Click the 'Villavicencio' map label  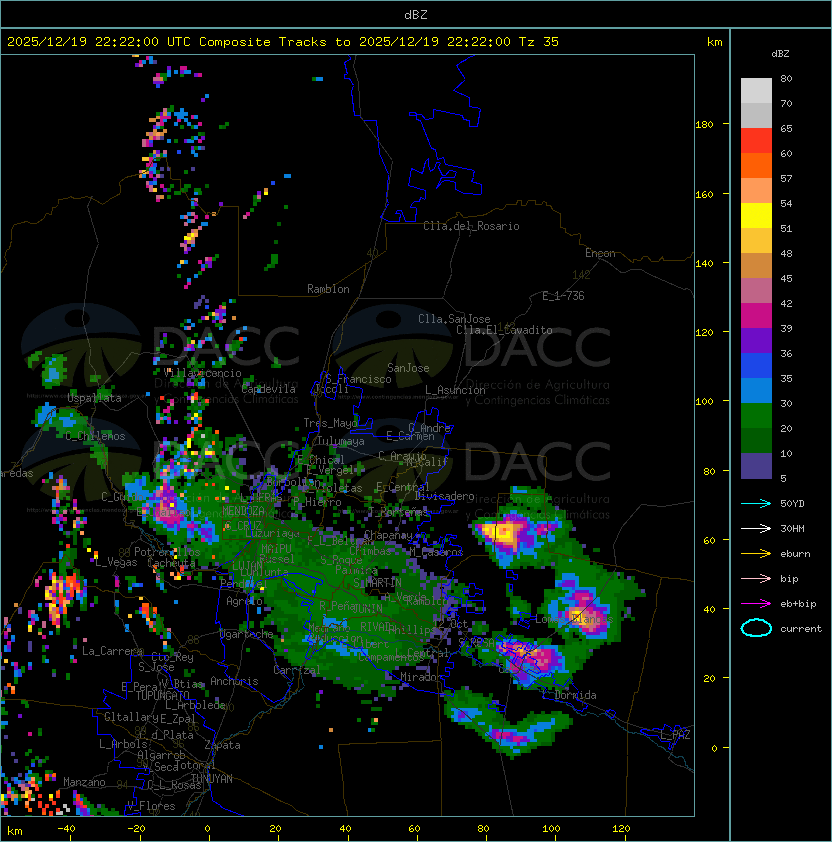202,373
